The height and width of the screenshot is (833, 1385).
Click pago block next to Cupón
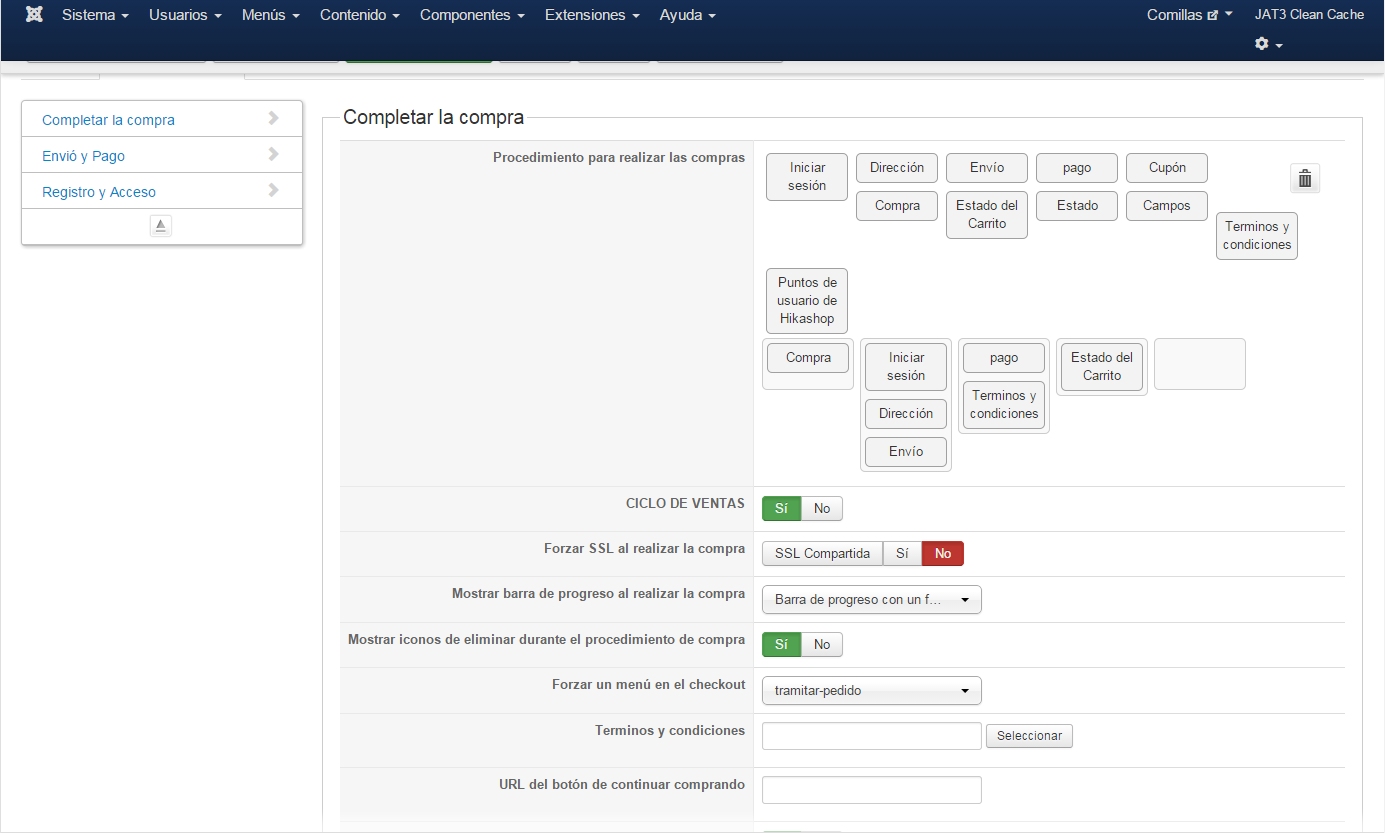[x=1077, y=167]
